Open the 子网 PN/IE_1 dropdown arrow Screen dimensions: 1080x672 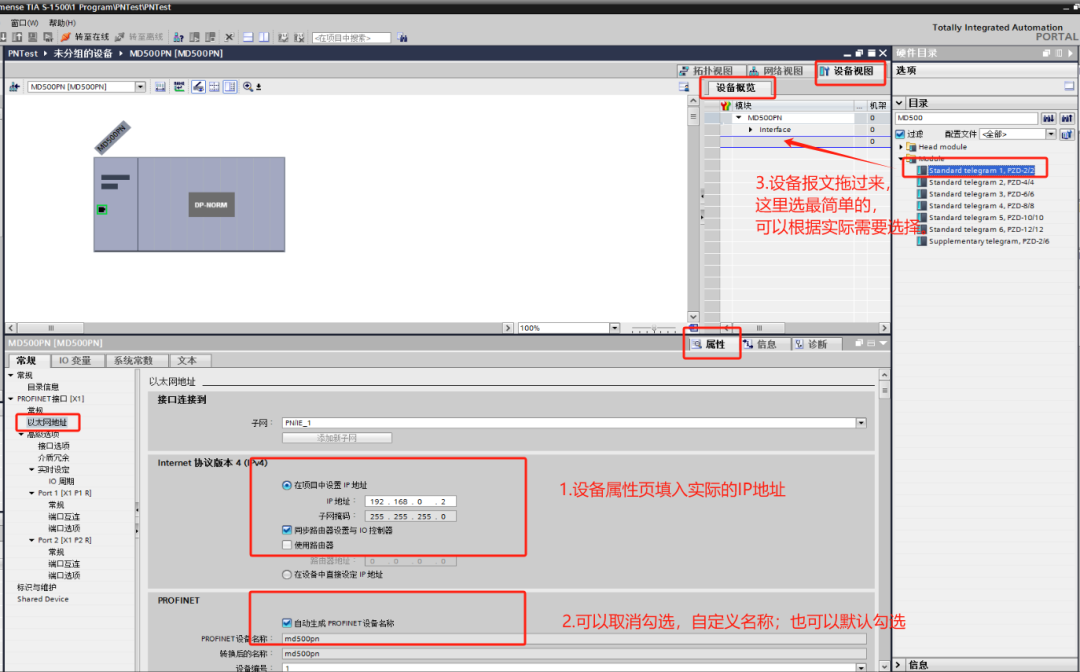pyautogui.click(x=861, y=423)
